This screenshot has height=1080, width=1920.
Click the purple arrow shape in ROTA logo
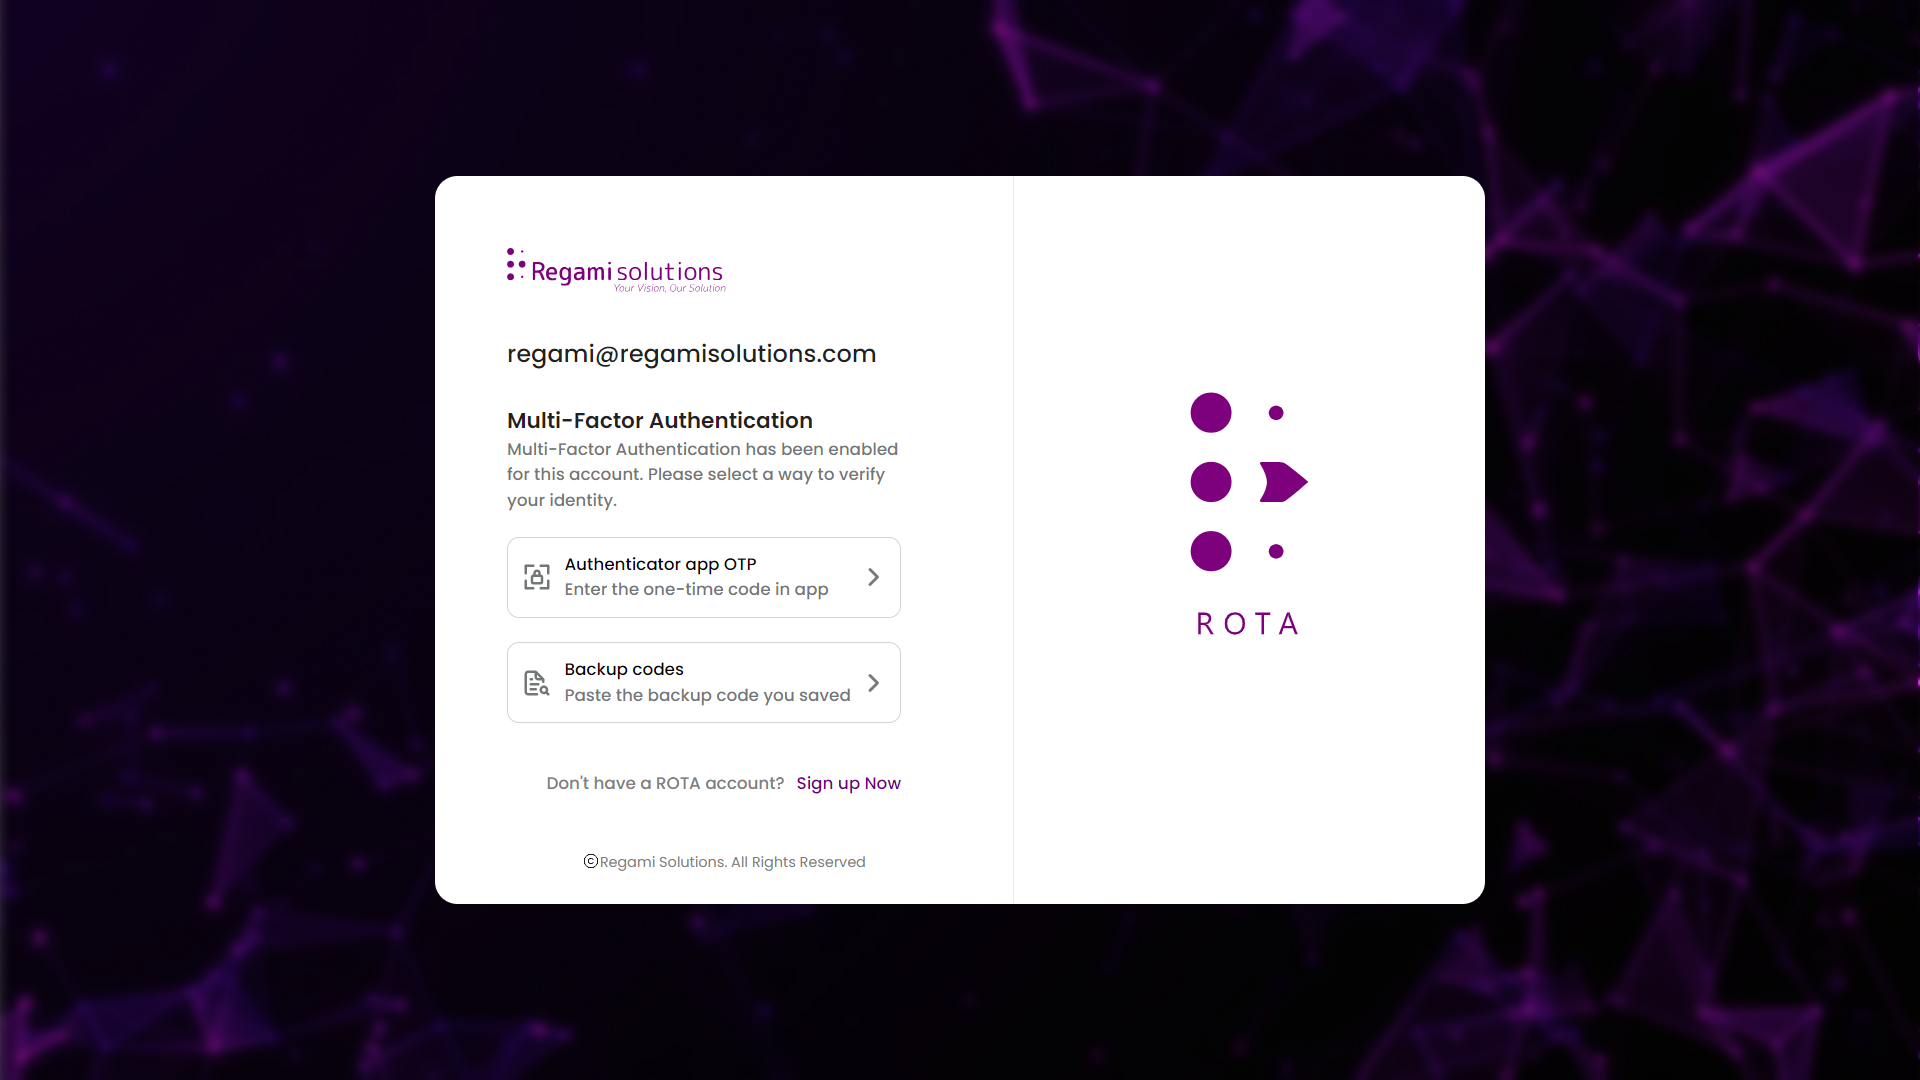(x=1283, y=482)
